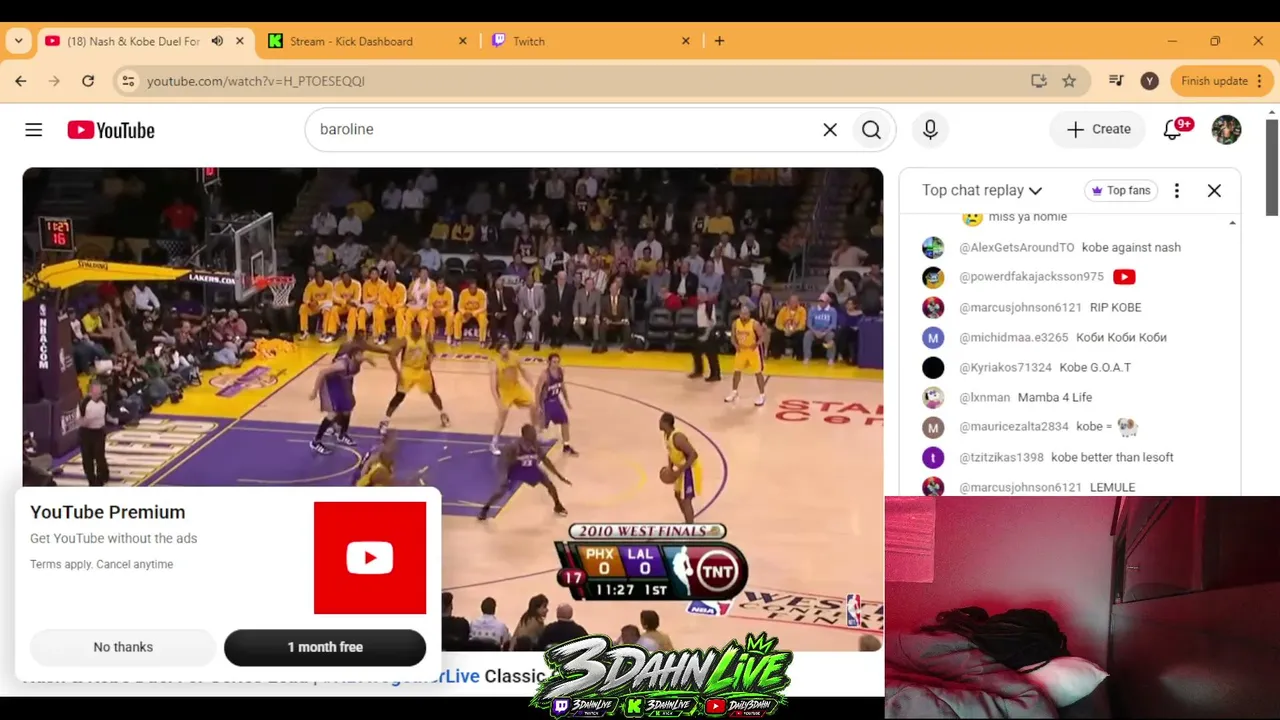Close the Kick Dashboard tab
The width and height of the screenshot is (1280, 720).
463,41
